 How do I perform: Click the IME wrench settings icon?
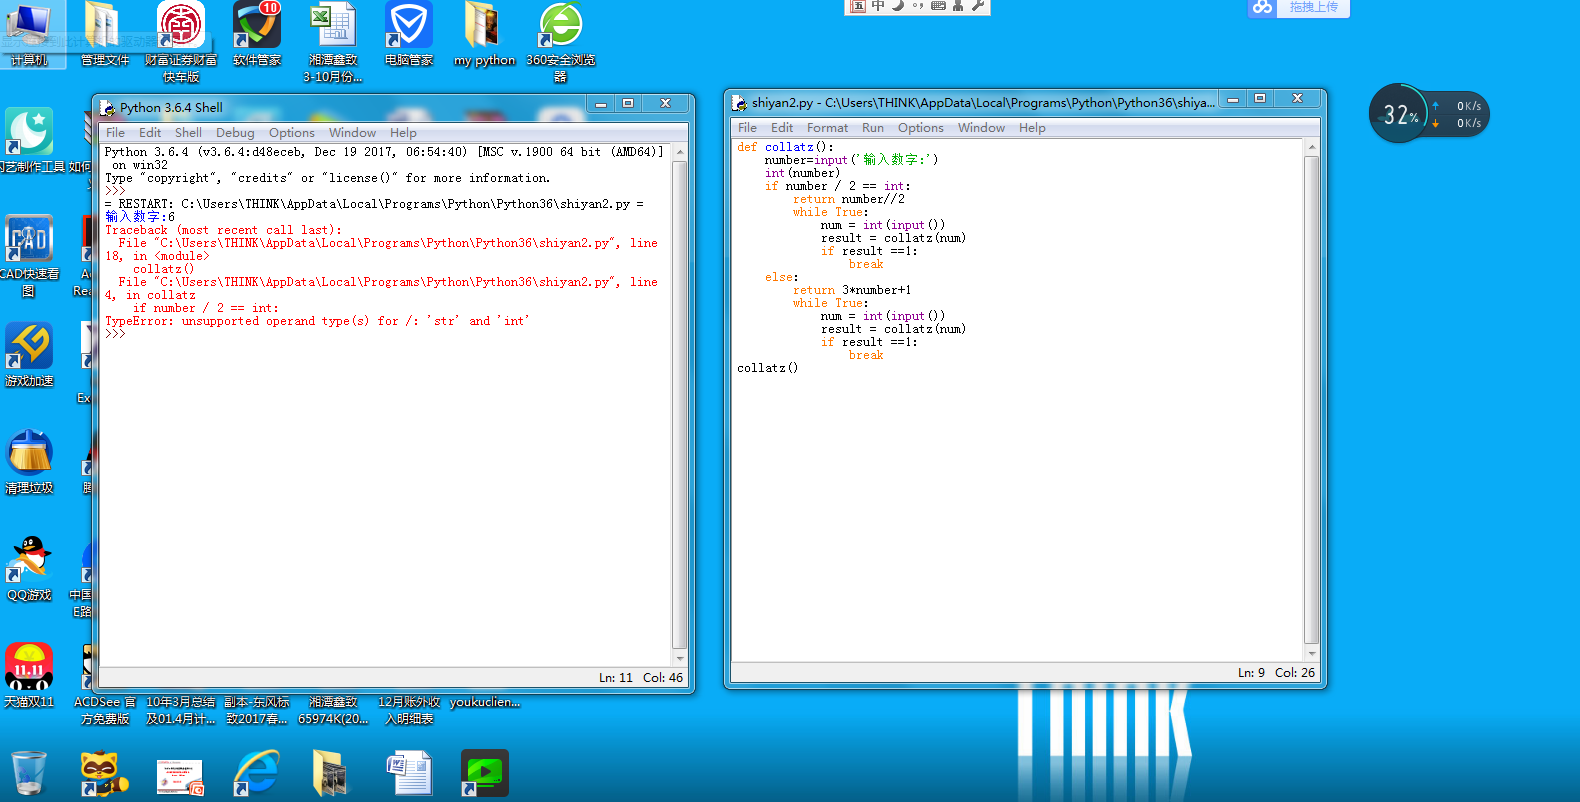pyautogui.click(x=978, y=6)
